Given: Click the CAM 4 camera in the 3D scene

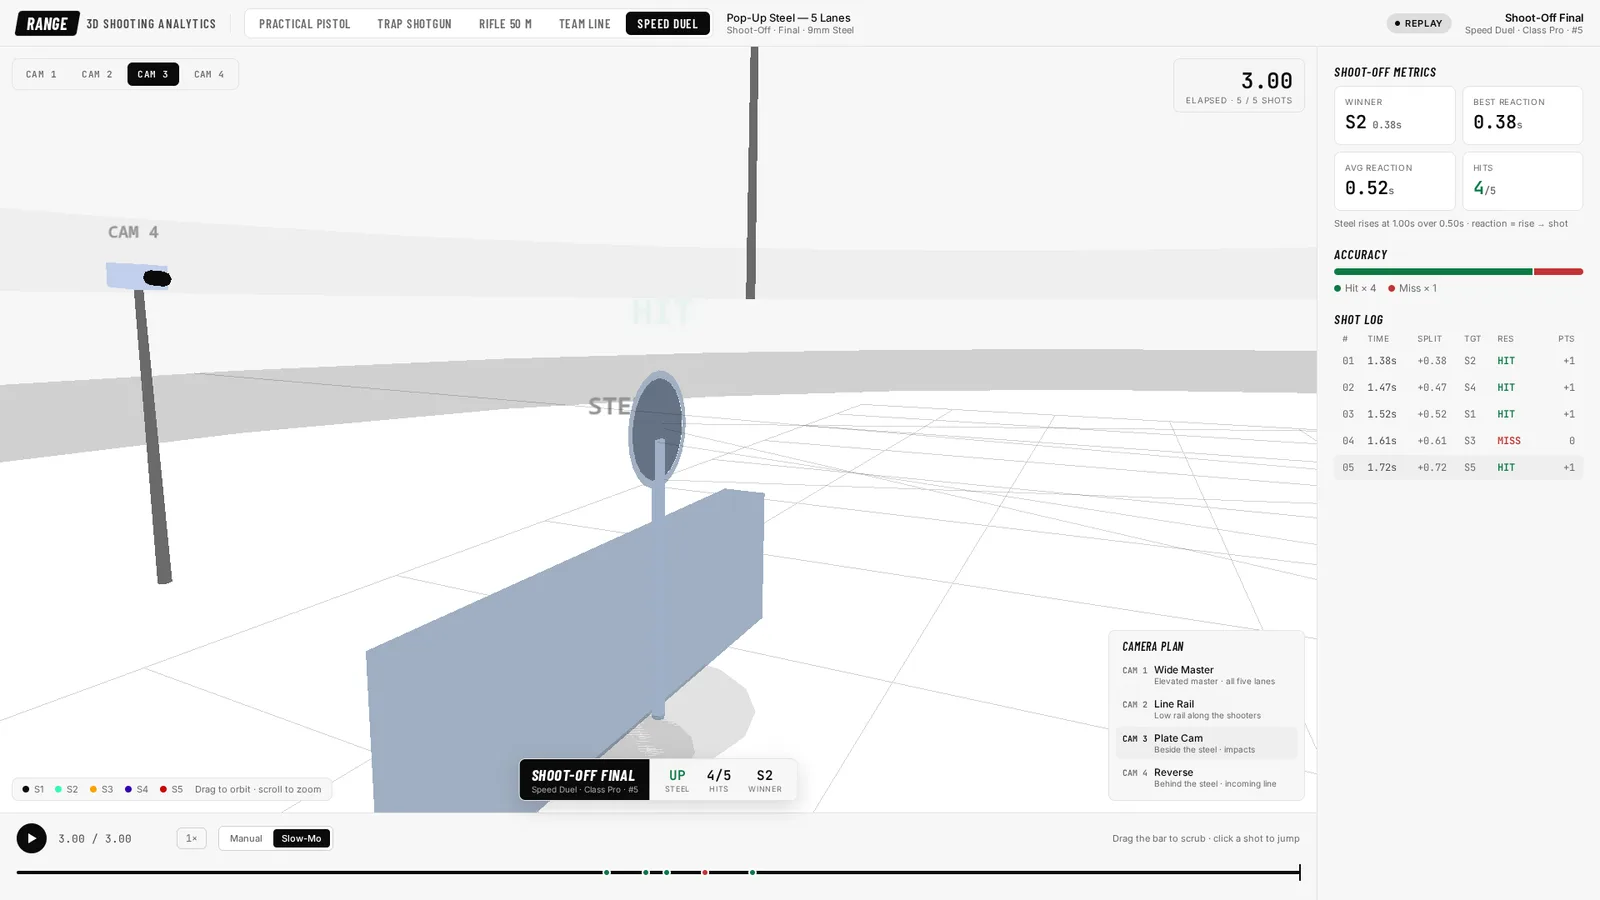Looking at the screenshot, I should (x=138, y=276).
